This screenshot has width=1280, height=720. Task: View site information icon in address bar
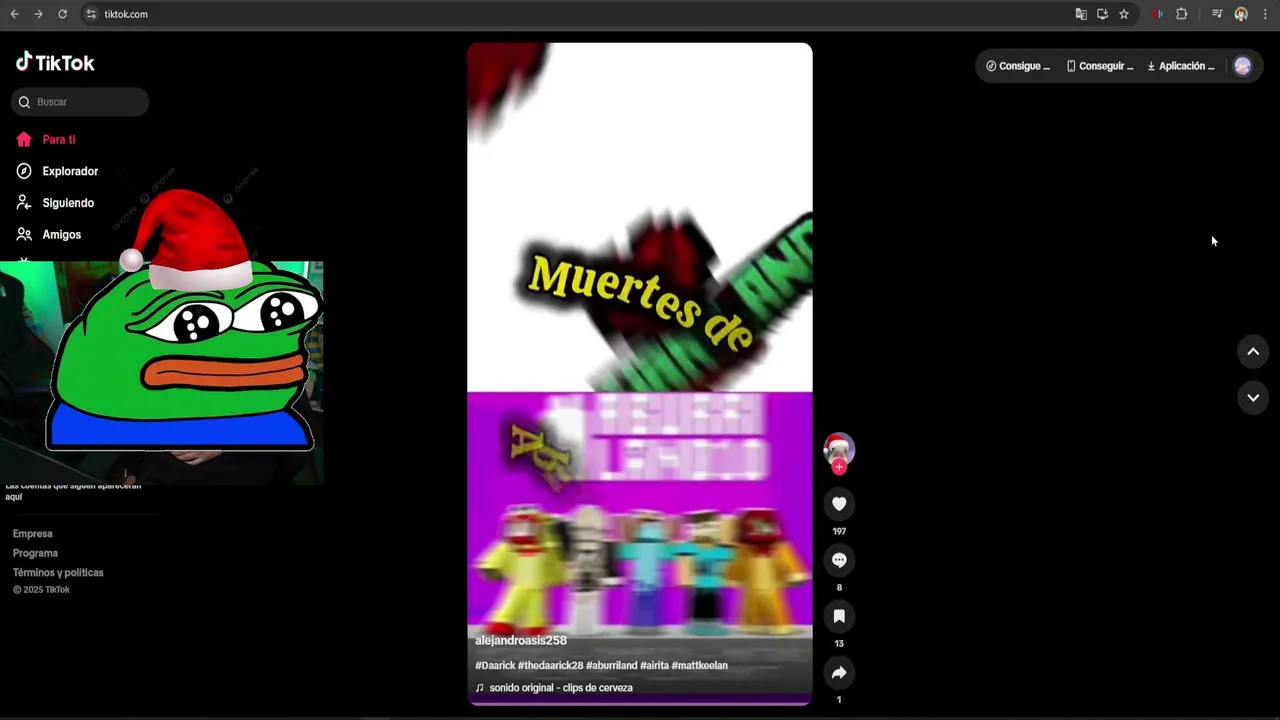click(91, 14)
